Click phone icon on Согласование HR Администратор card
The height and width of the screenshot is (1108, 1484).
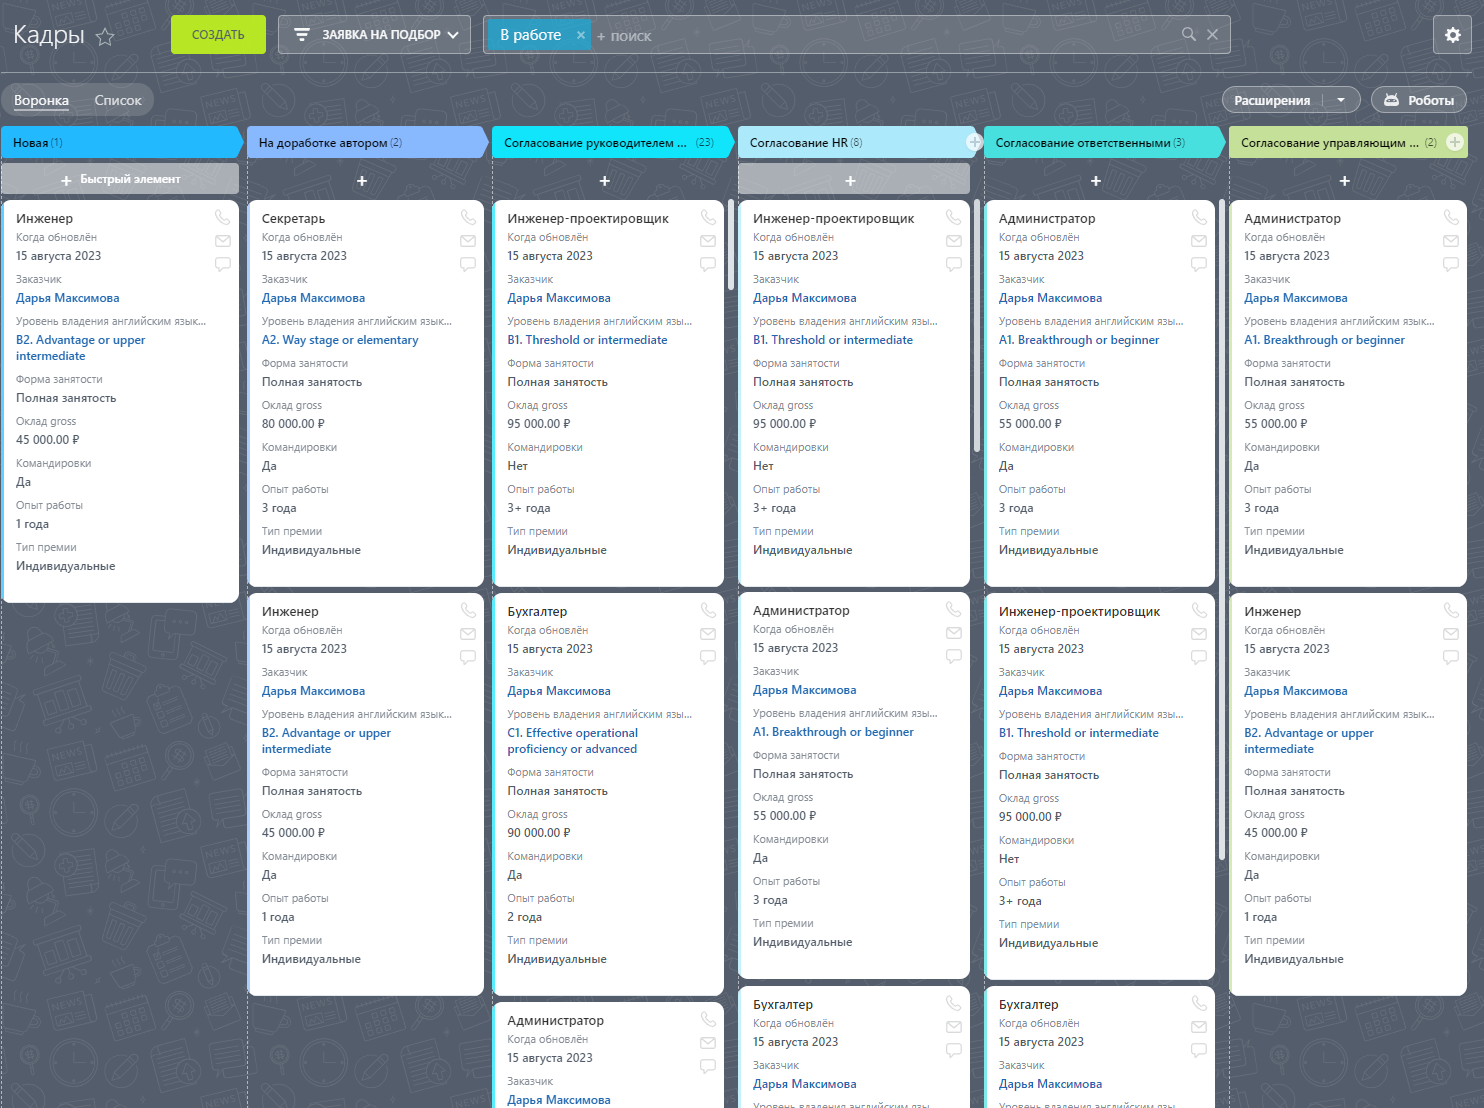coord(954,609)
